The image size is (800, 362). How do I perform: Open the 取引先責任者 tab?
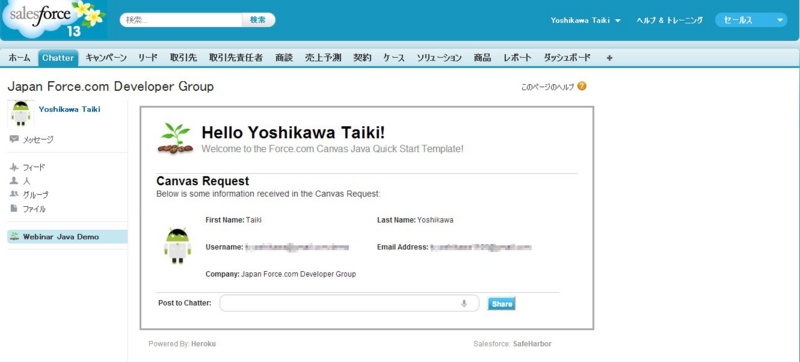236,58
